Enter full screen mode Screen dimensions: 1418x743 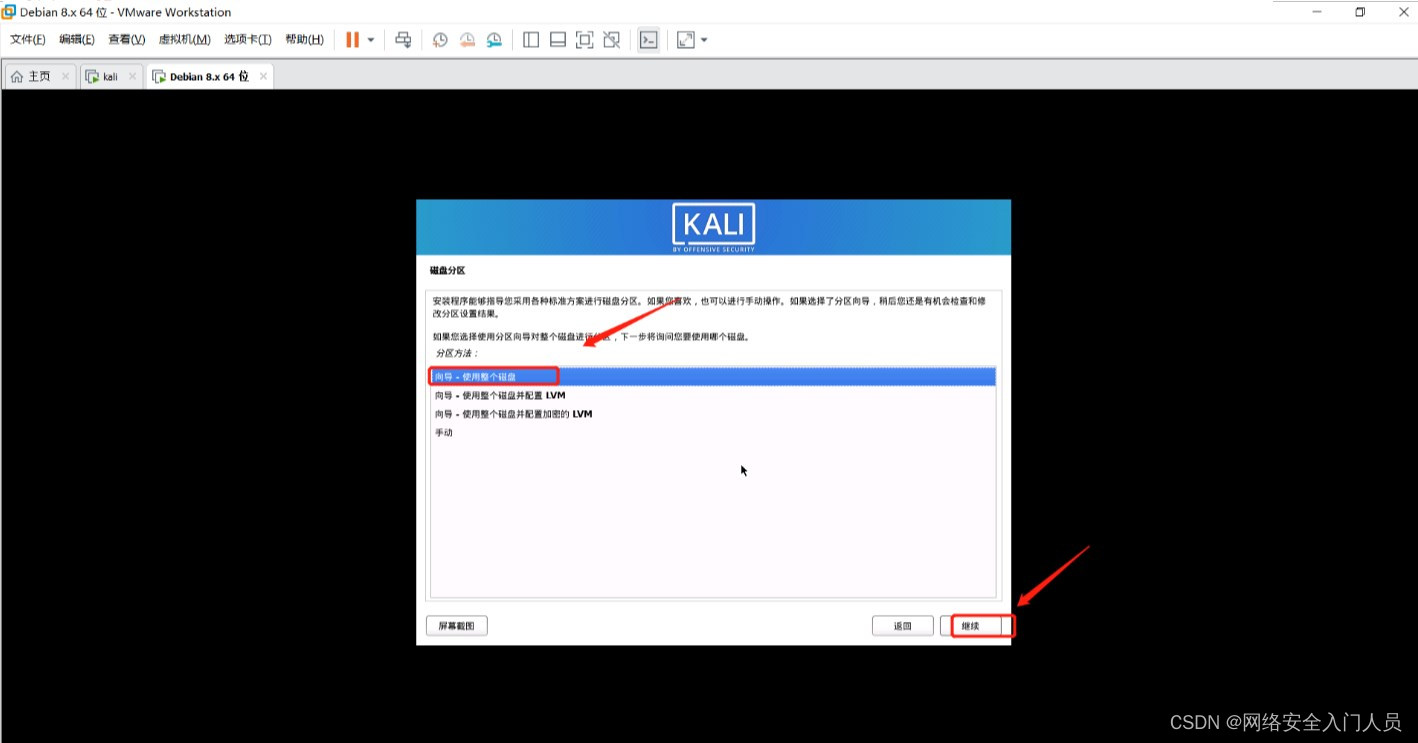coord(585,40)
